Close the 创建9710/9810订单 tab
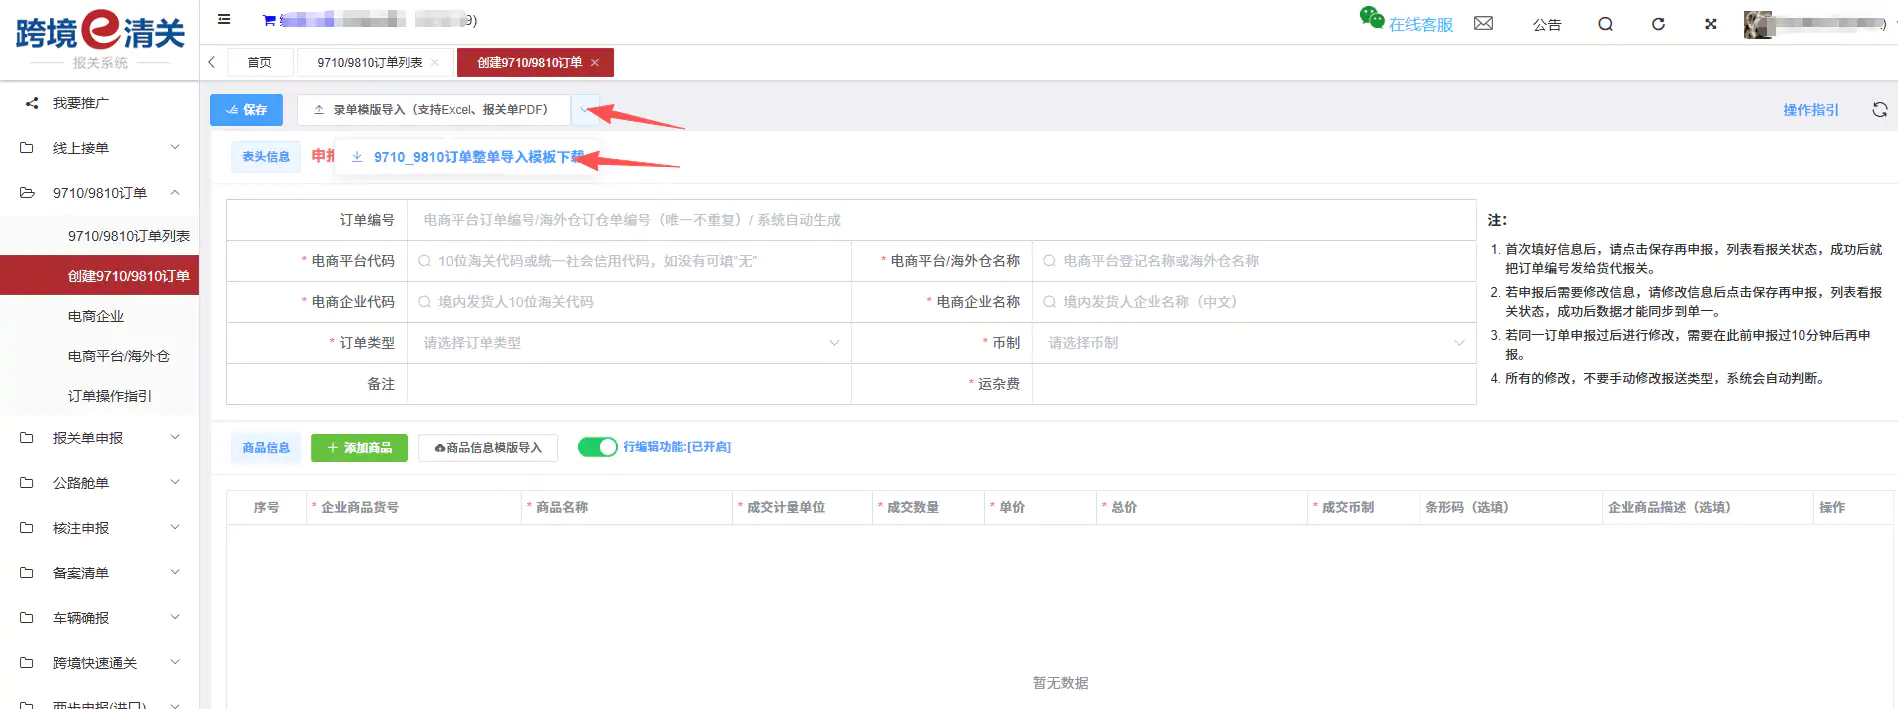Image resolution: width=1898 pixels, height=709 pixels. click(x=595, y=62)
